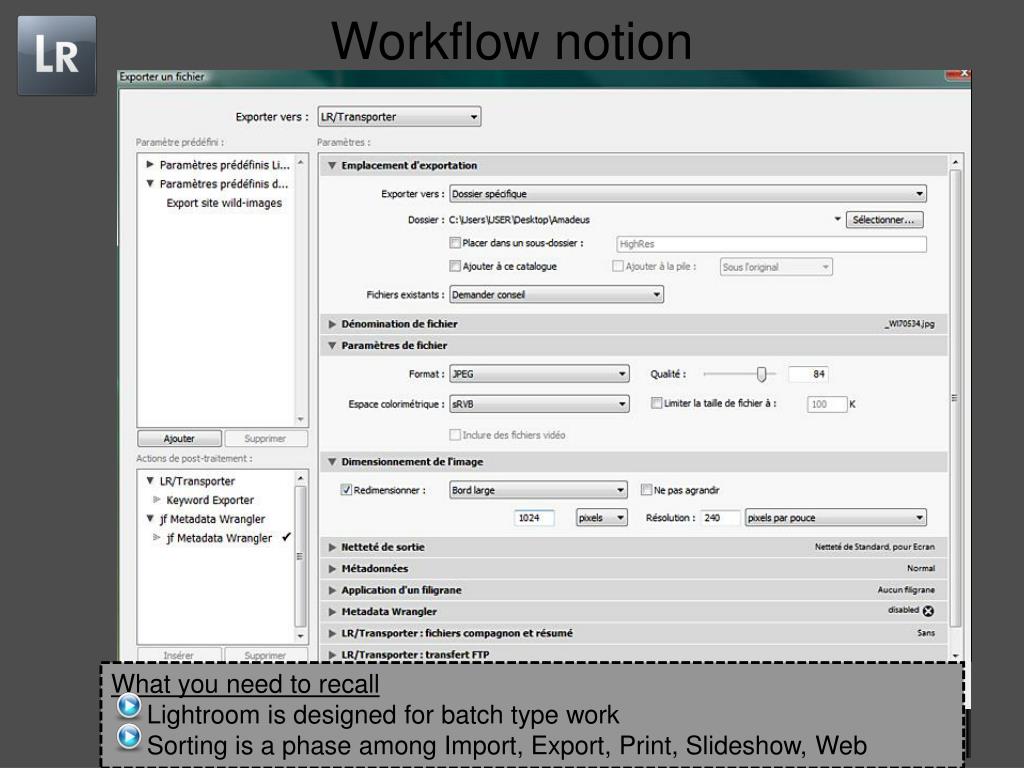
Task: Click first blue bullet icon beside 'Lightroom is designed'
Action: point(129,706)
